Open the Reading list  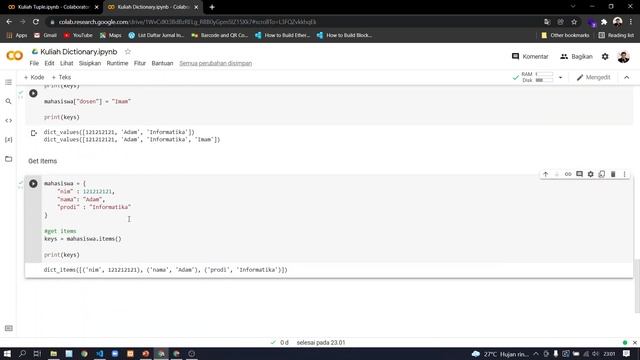coord(616,36)
